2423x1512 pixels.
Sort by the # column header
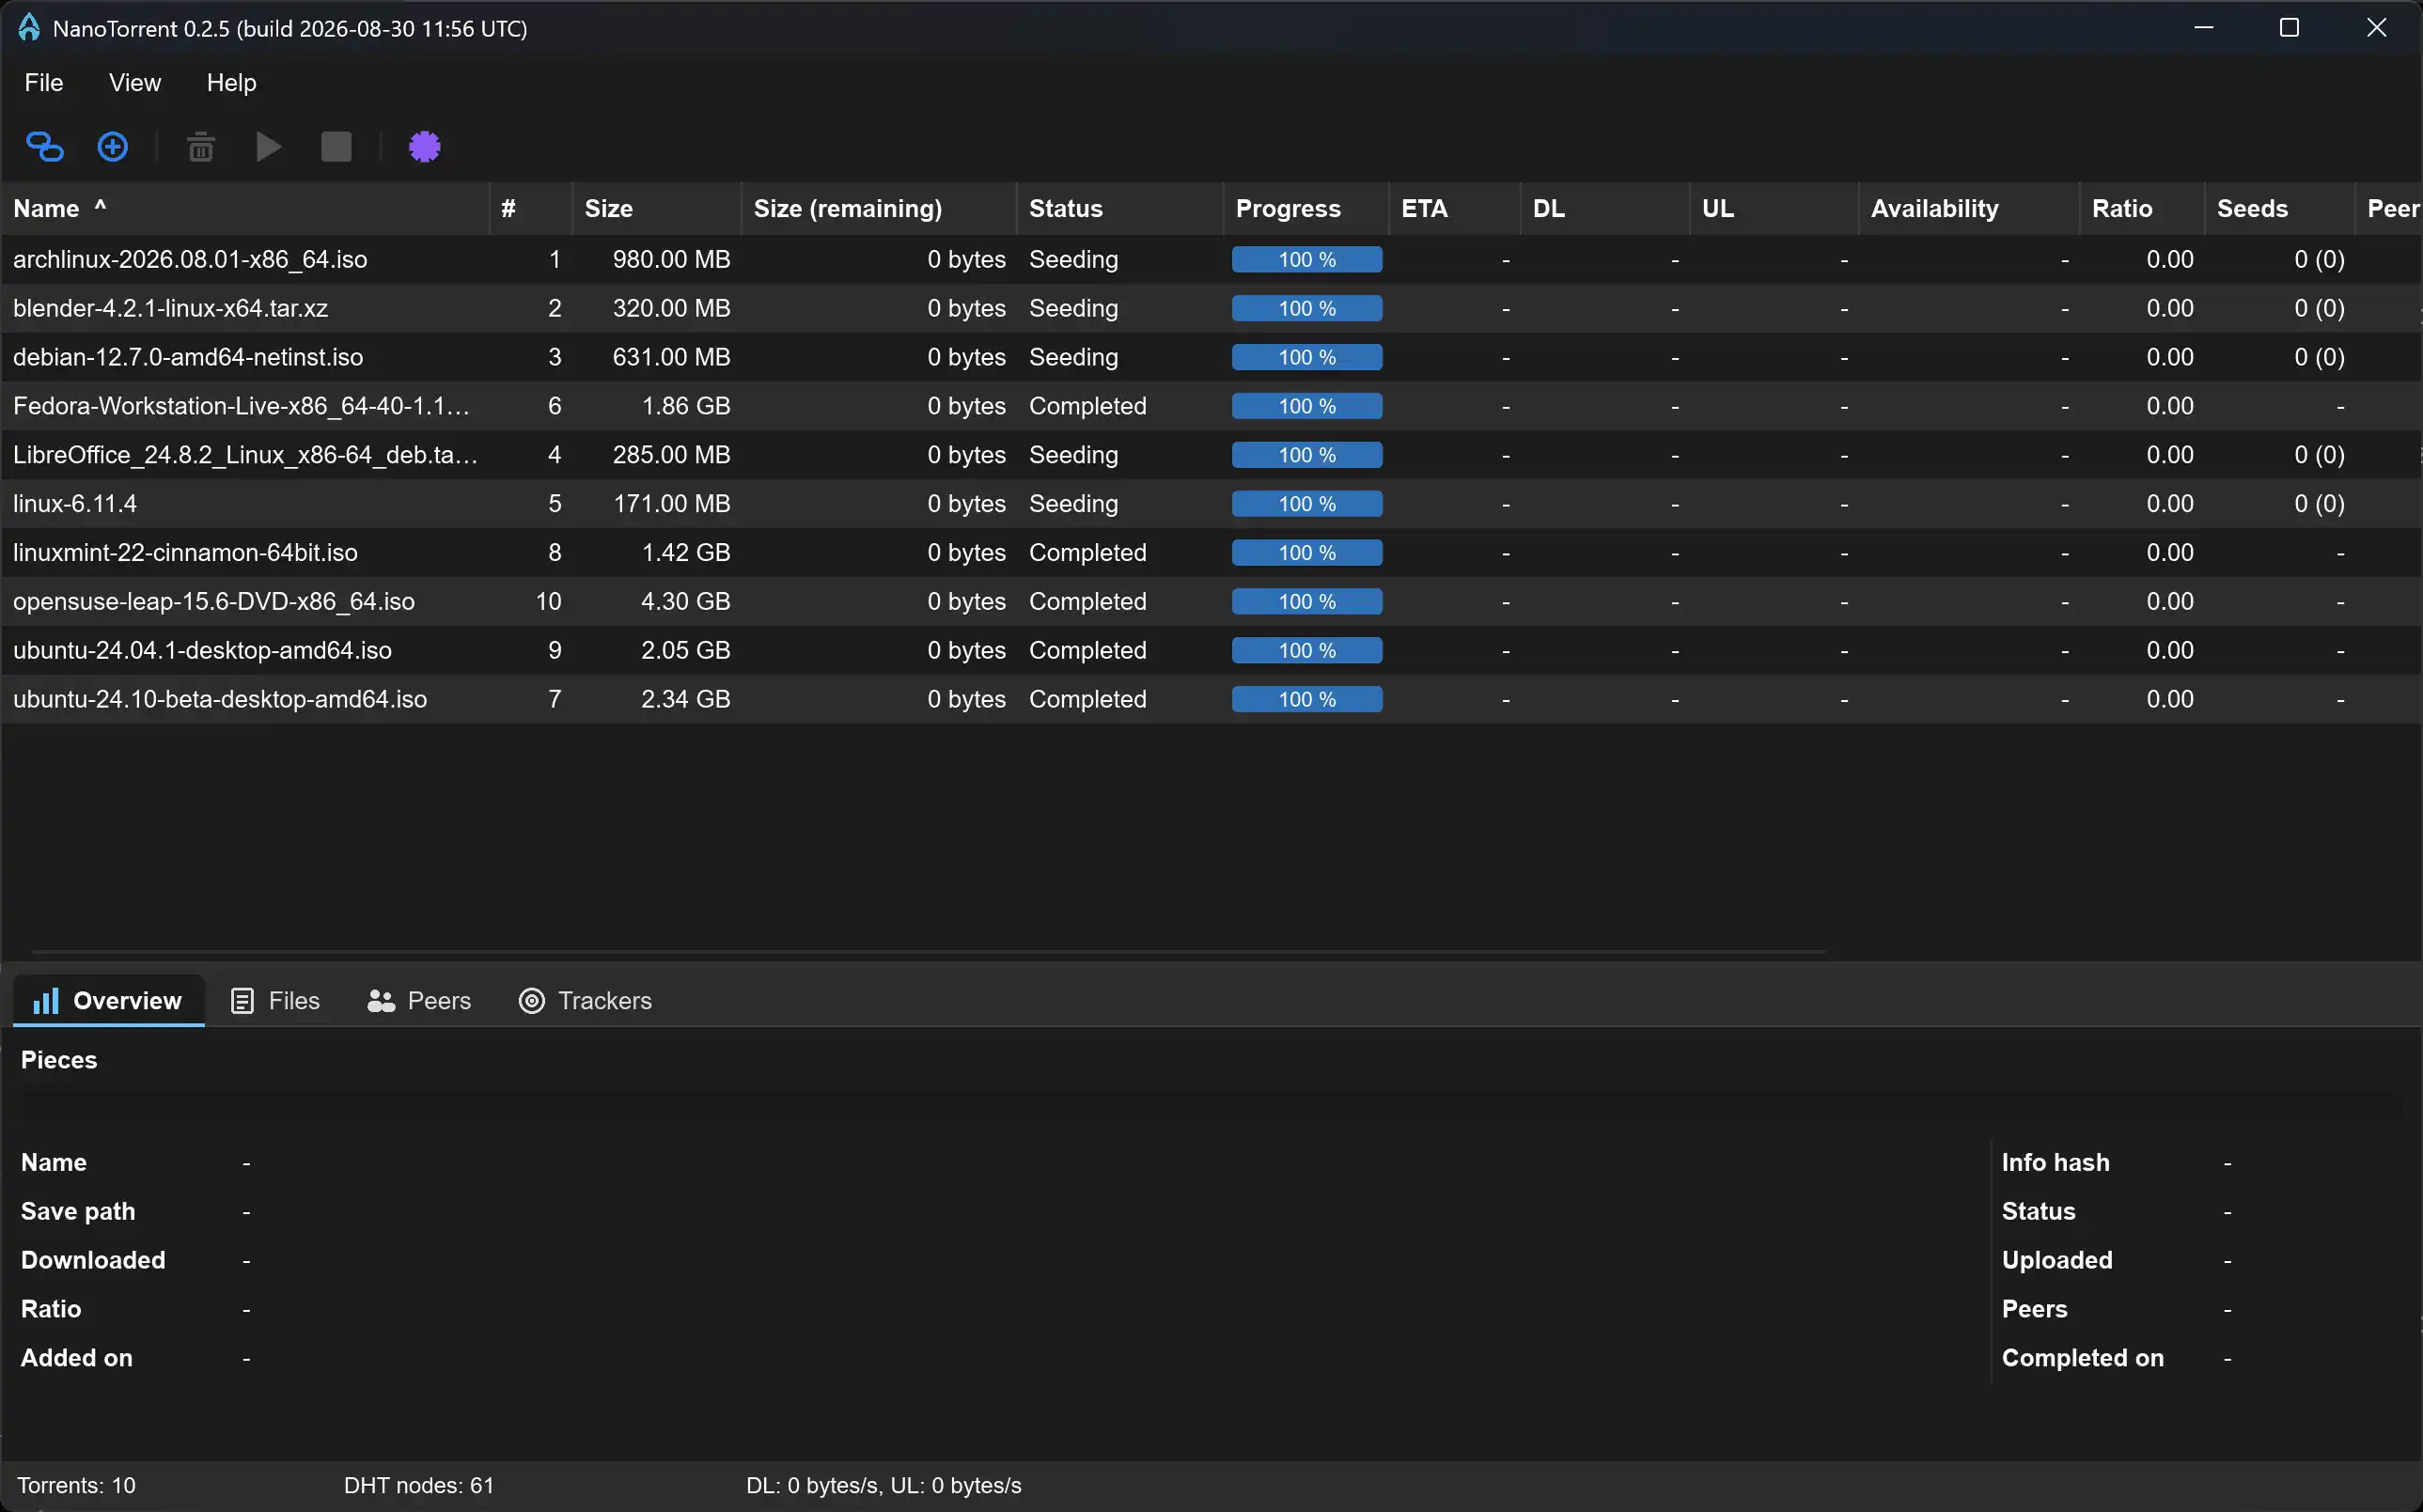(x=531, y=209)
